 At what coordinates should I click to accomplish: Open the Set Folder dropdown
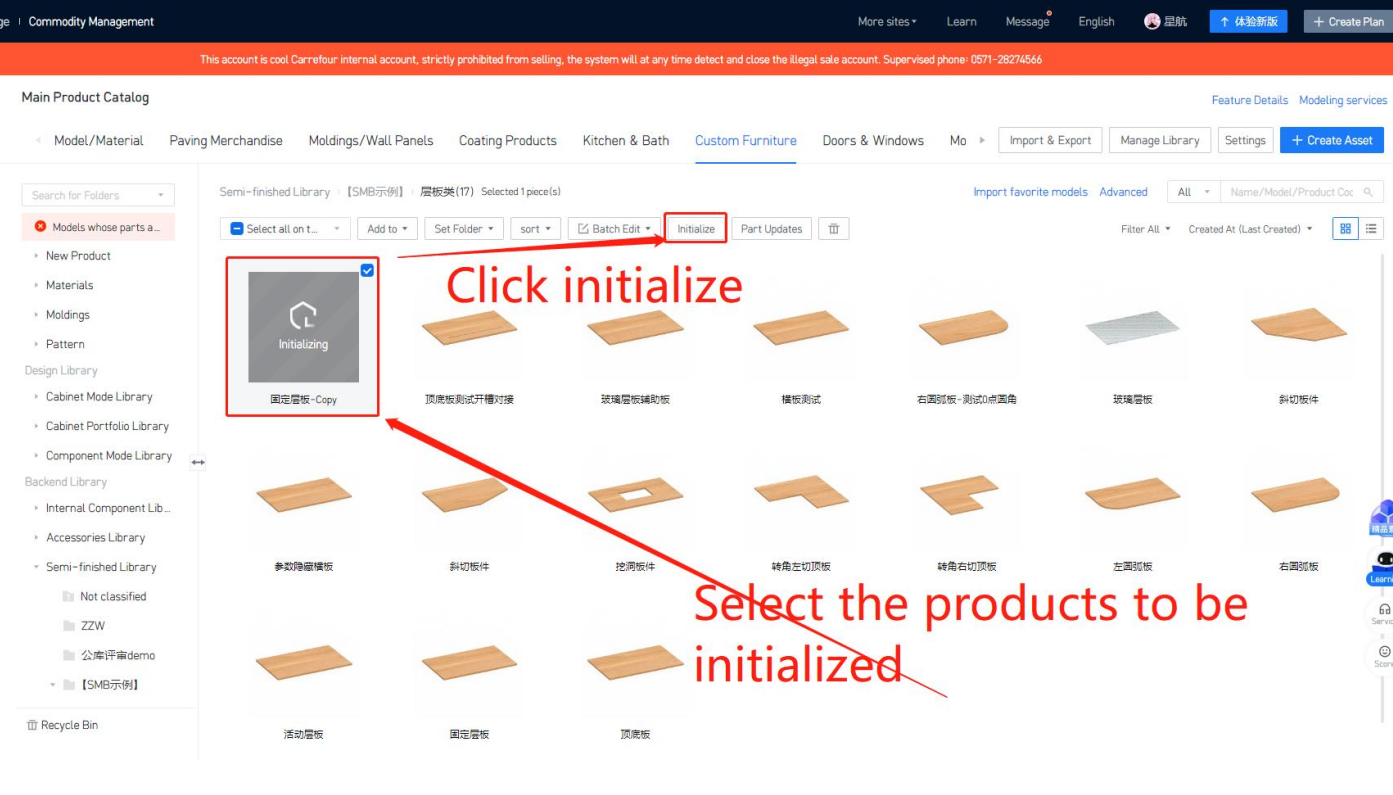click(464, 229)
